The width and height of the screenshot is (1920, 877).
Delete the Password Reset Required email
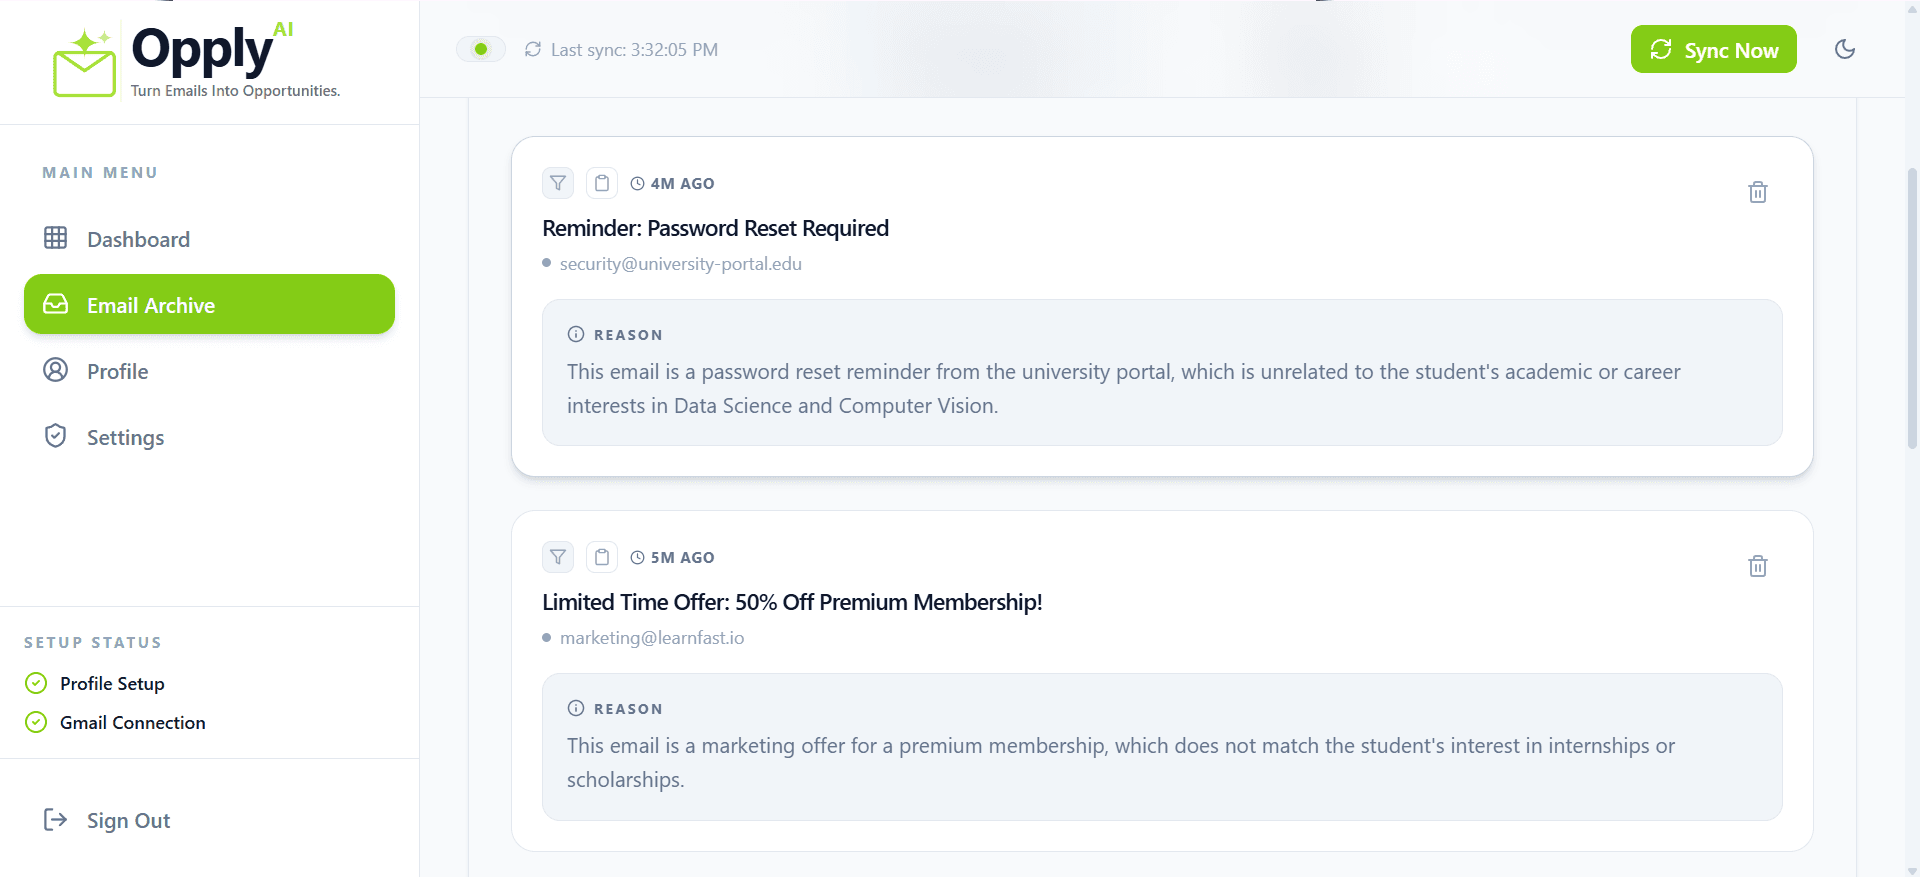tap(1758, 192)
